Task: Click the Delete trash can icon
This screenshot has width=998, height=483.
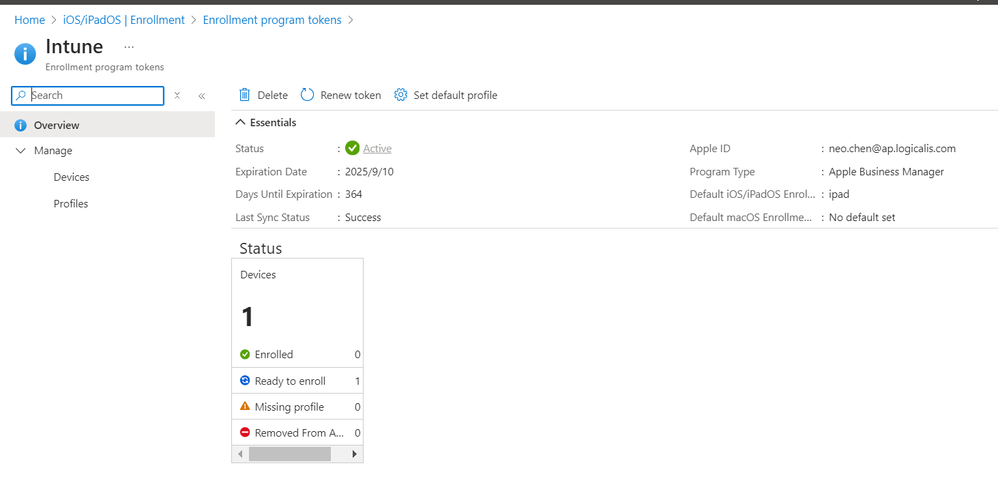Action: pos(244,95)
